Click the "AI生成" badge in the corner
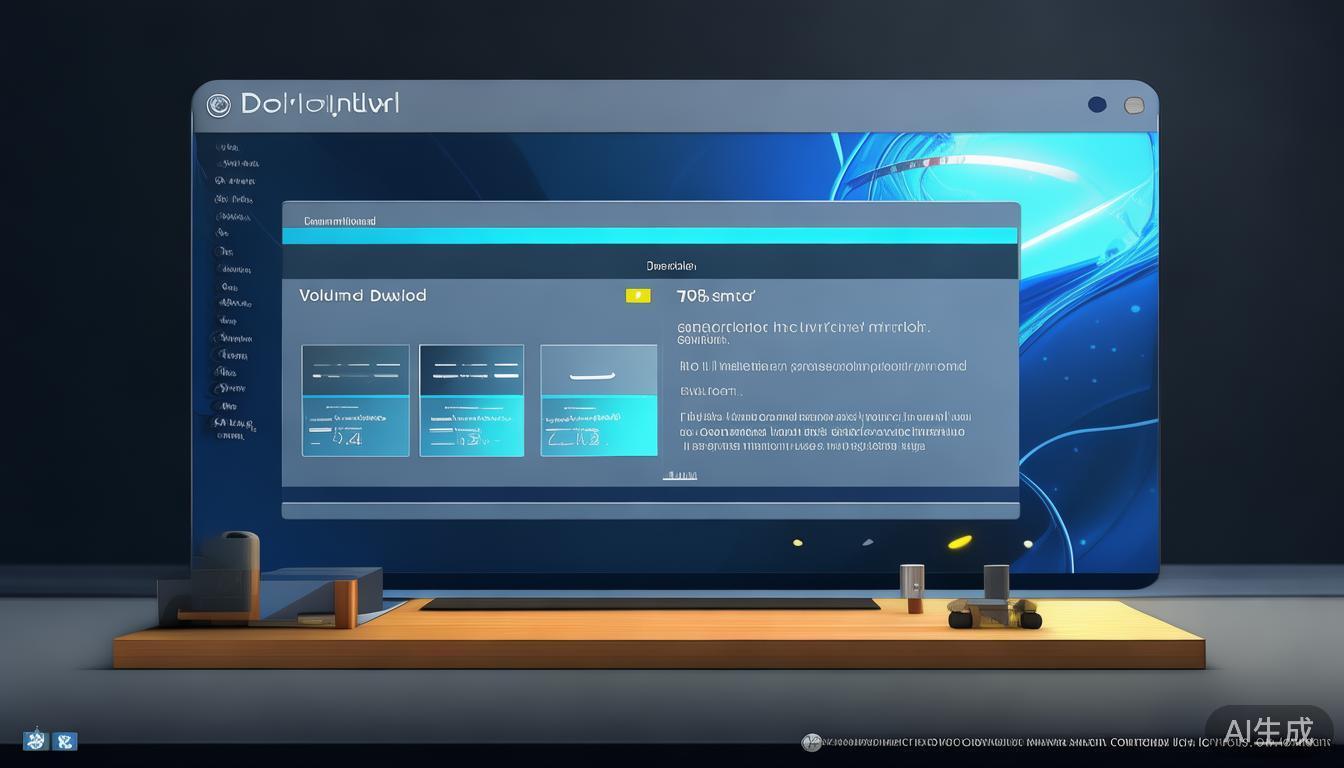 1269,730
